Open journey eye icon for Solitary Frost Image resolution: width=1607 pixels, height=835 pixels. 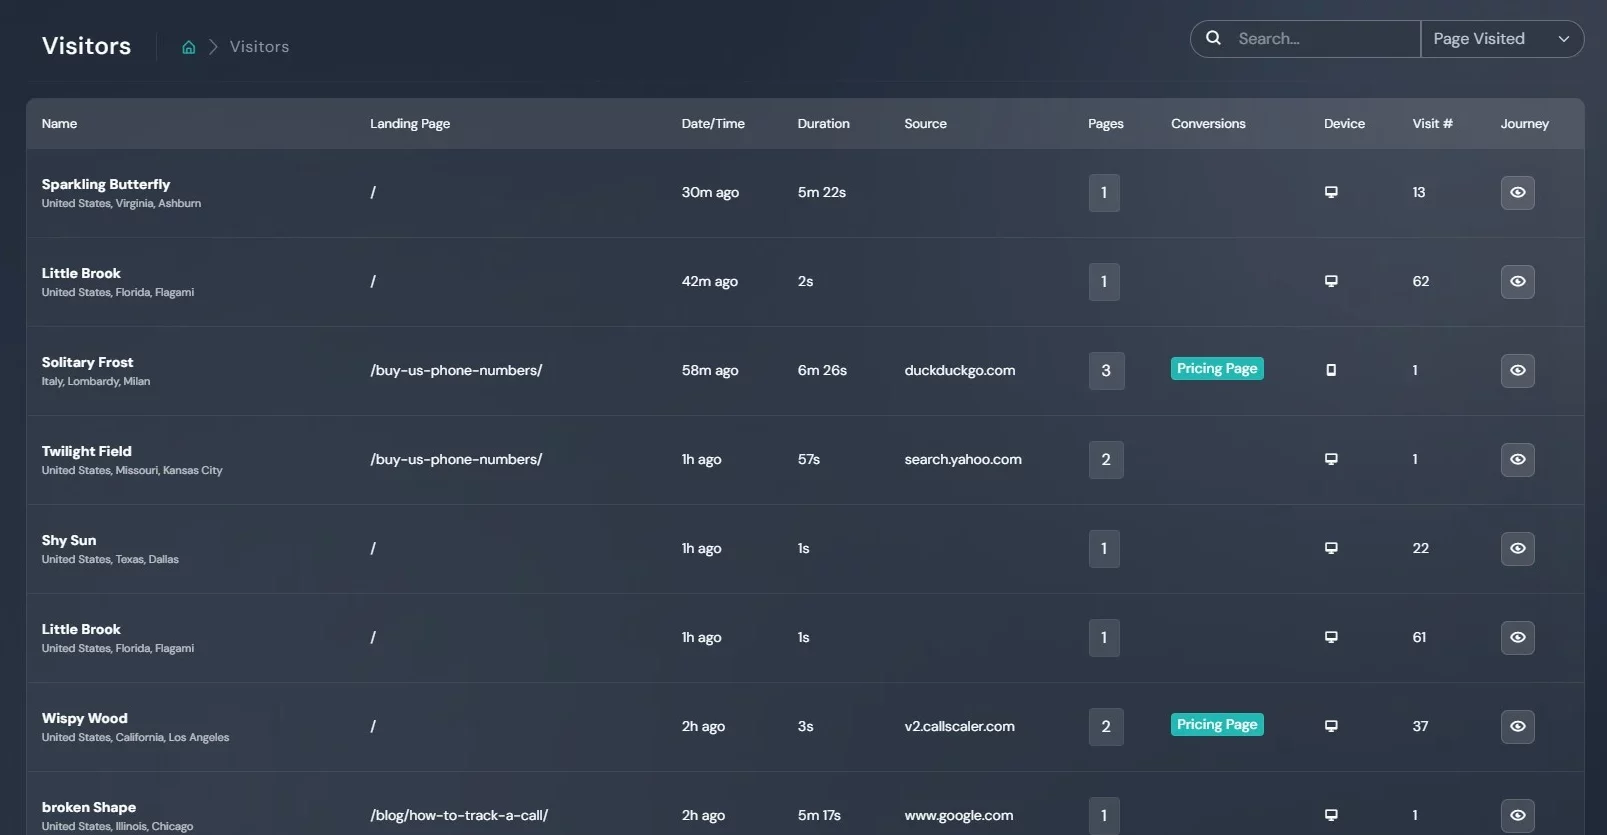pyautogui.click(x=1517, y=370)
